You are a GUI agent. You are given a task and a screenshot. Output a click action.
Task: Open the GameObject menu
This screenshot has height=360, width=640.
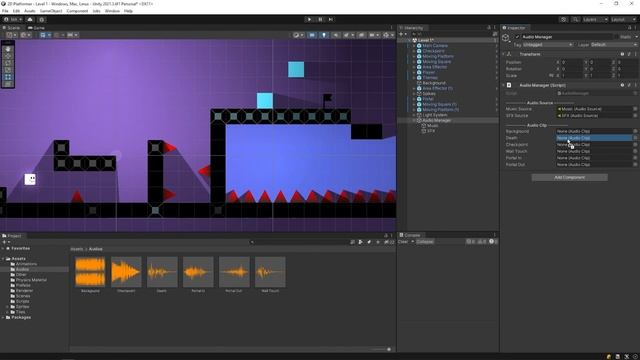click(x=51, y=11)
